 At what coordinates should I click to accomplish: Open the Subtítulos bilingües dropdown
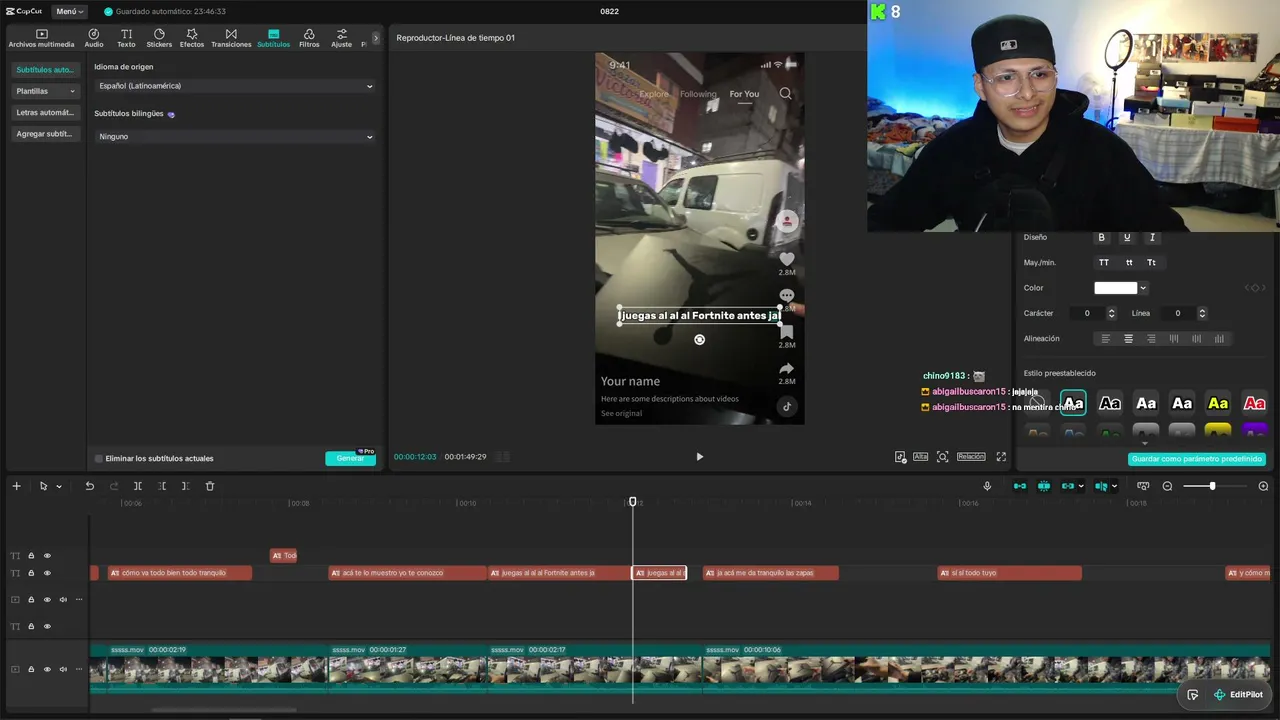[x=235, y=136]
